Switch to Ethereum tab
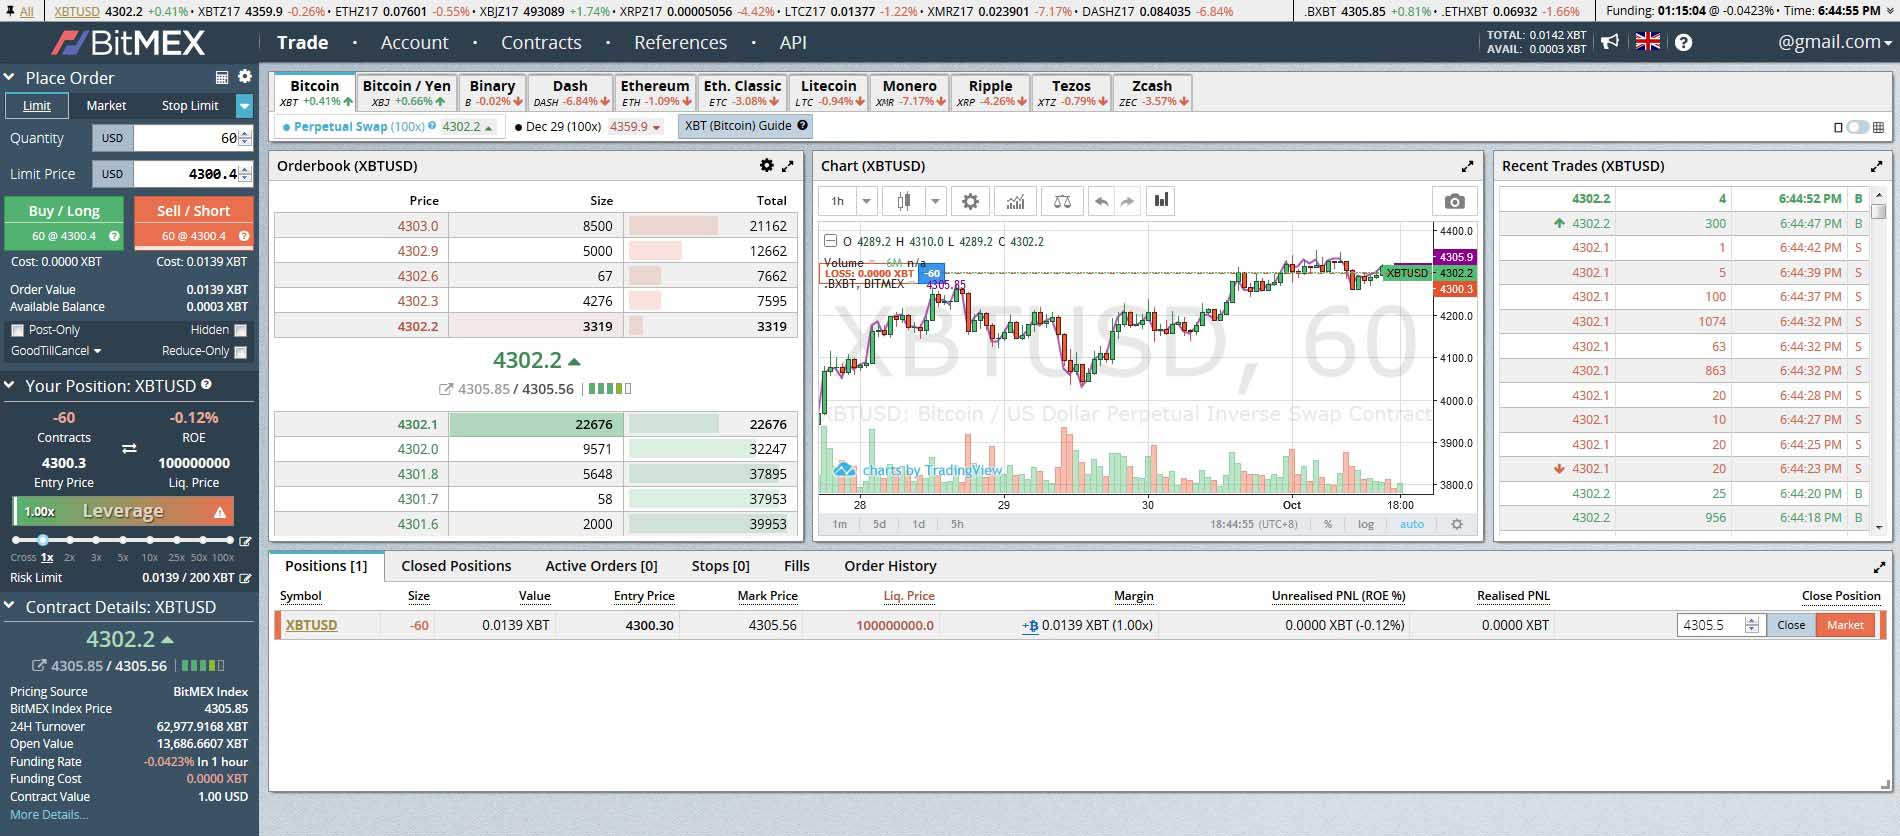The width and height of the screenshot is (1900, 836). [655, 93]
